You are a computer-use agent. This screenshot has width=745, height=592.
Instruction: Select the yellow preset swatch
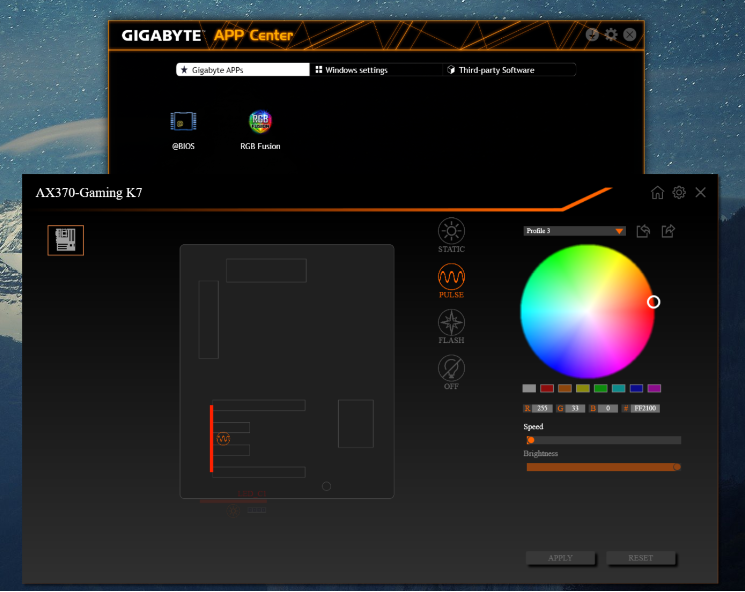click(x=583, y=388)
